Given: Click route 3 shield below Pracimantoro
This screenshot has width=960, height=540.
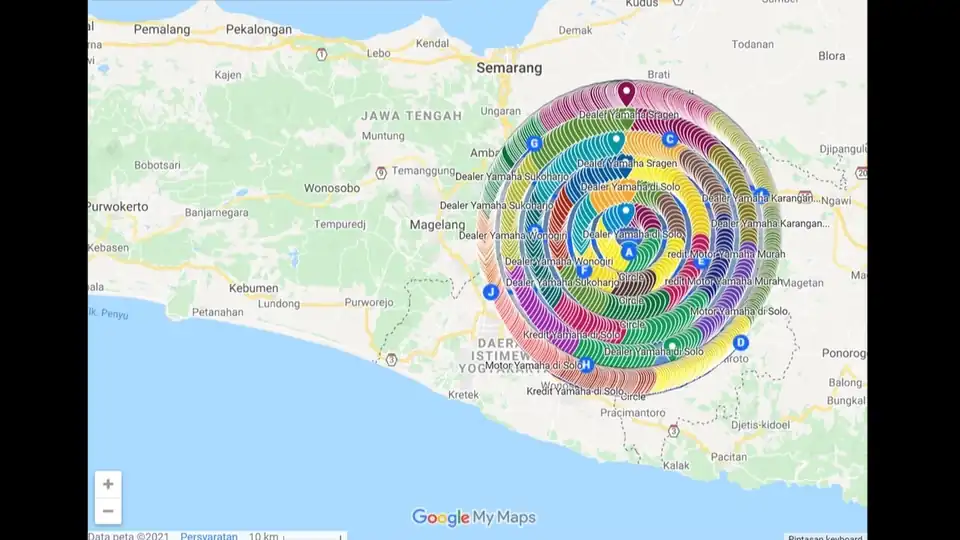Looking at the screenshot, I should pos(673,431).
